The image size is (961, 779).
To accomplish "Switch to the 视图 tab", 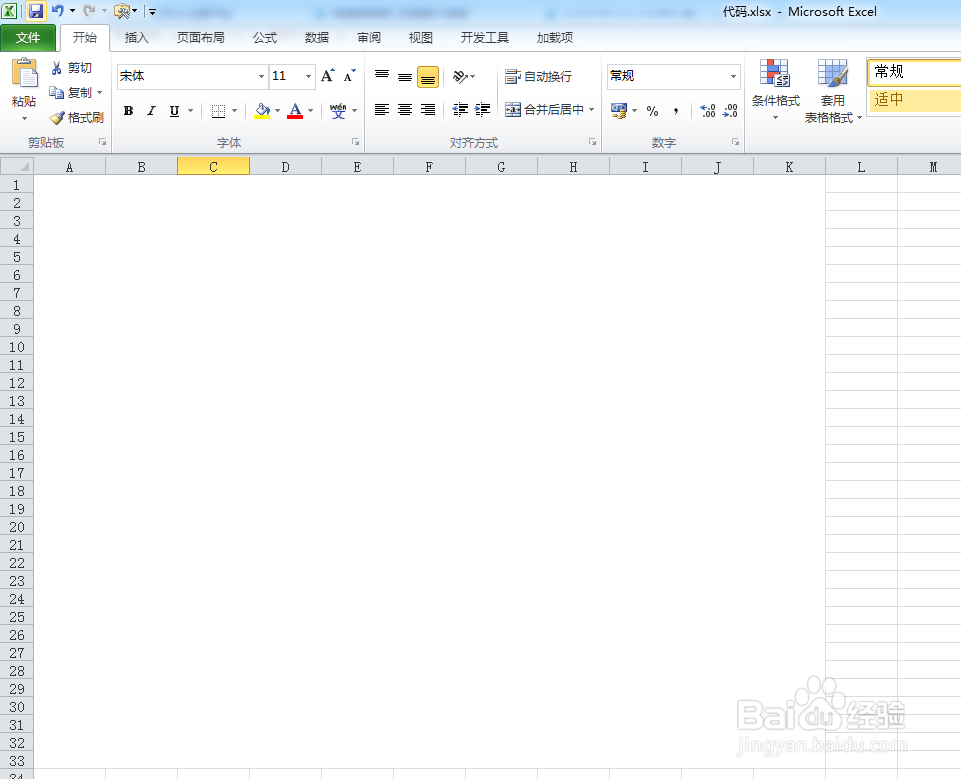I will coord(420,38).
